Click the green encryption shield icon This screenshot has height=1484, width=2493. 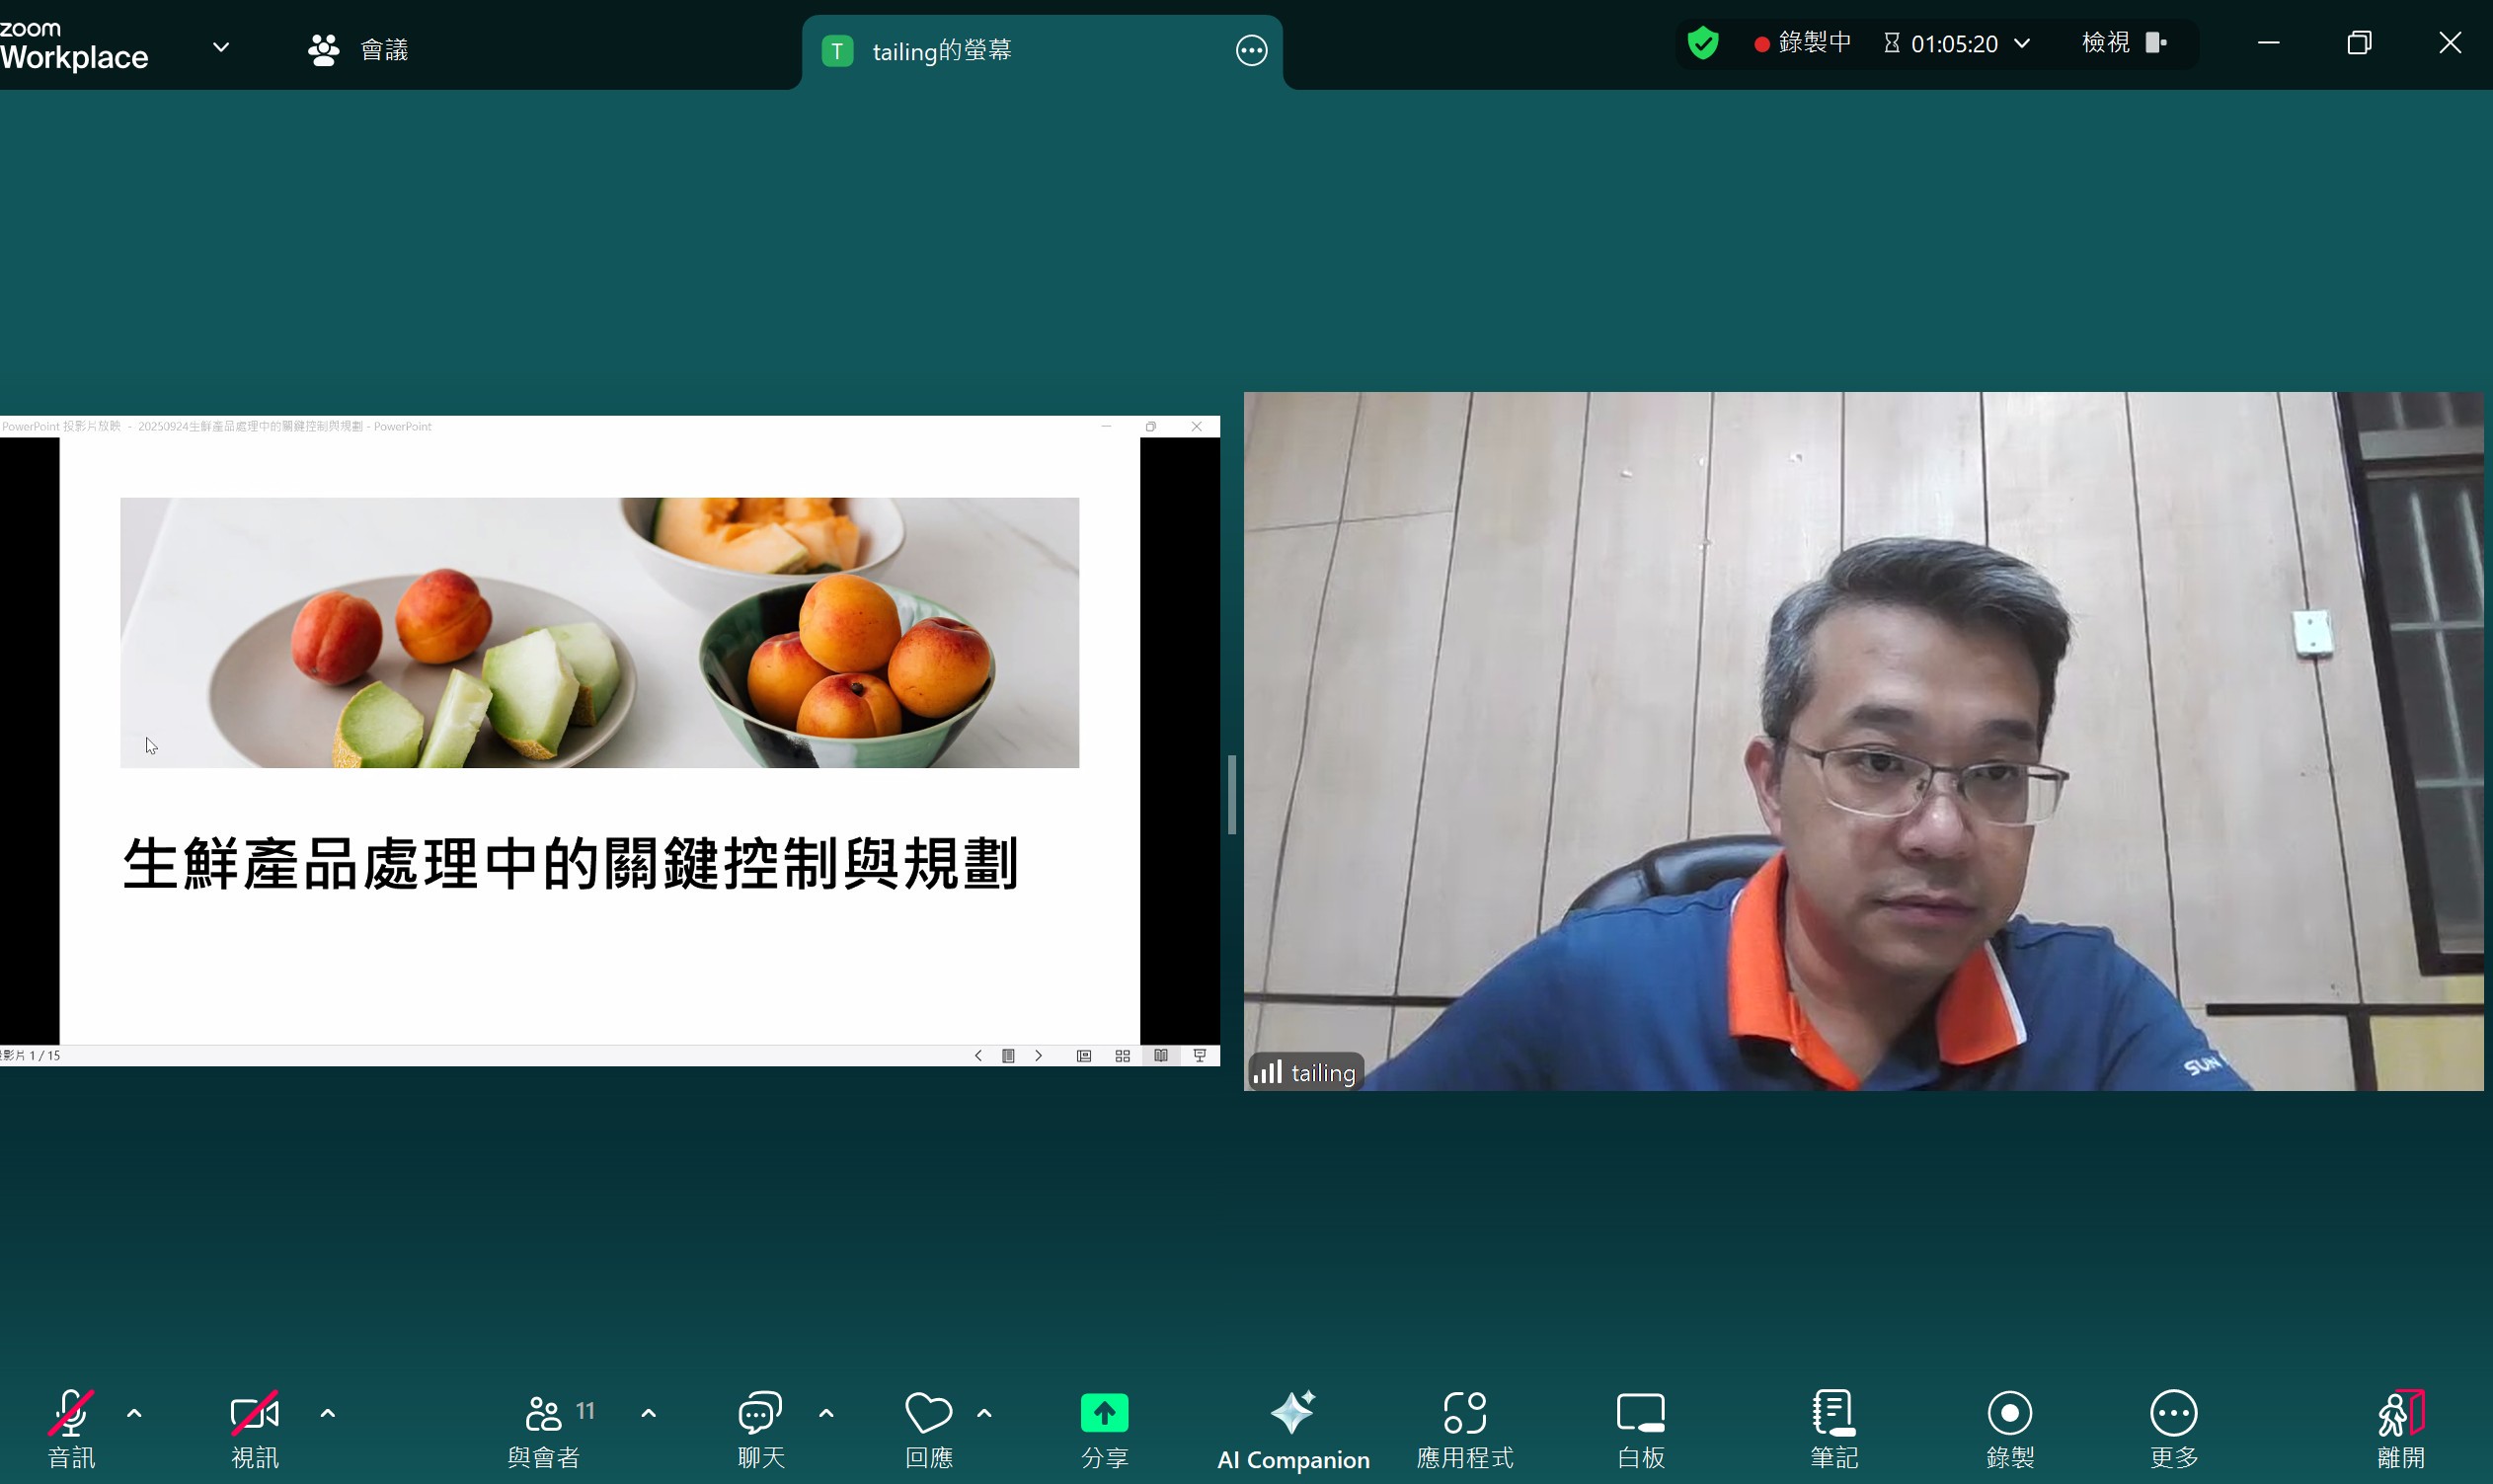1703,43
